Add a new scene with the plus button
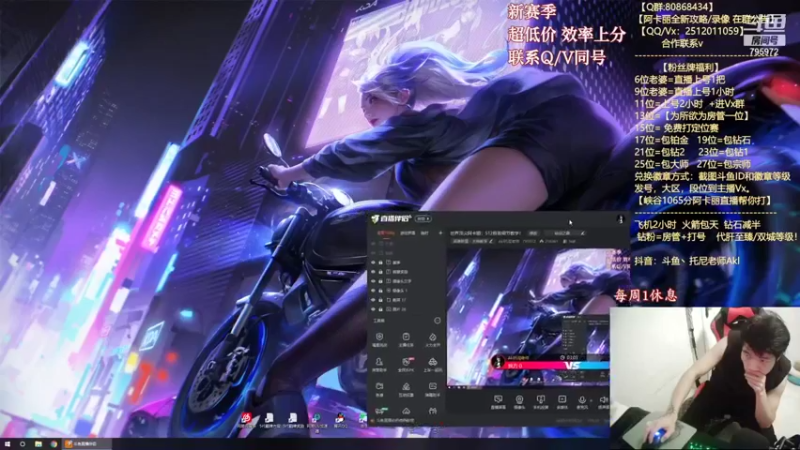Image resolution: width=800 pixels, height=450 pixels. pyautogui.click(x=440, y=233)
